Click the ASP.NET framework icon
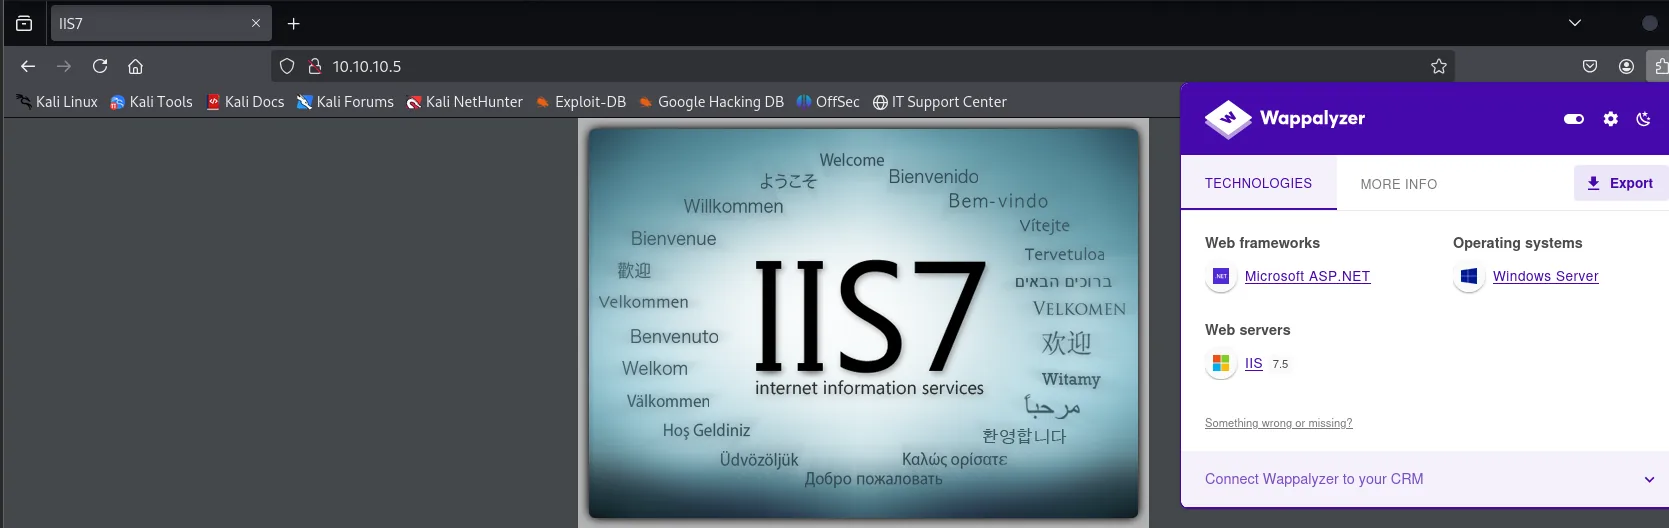The image size is (1669, 528). (x=1221, y=276)
